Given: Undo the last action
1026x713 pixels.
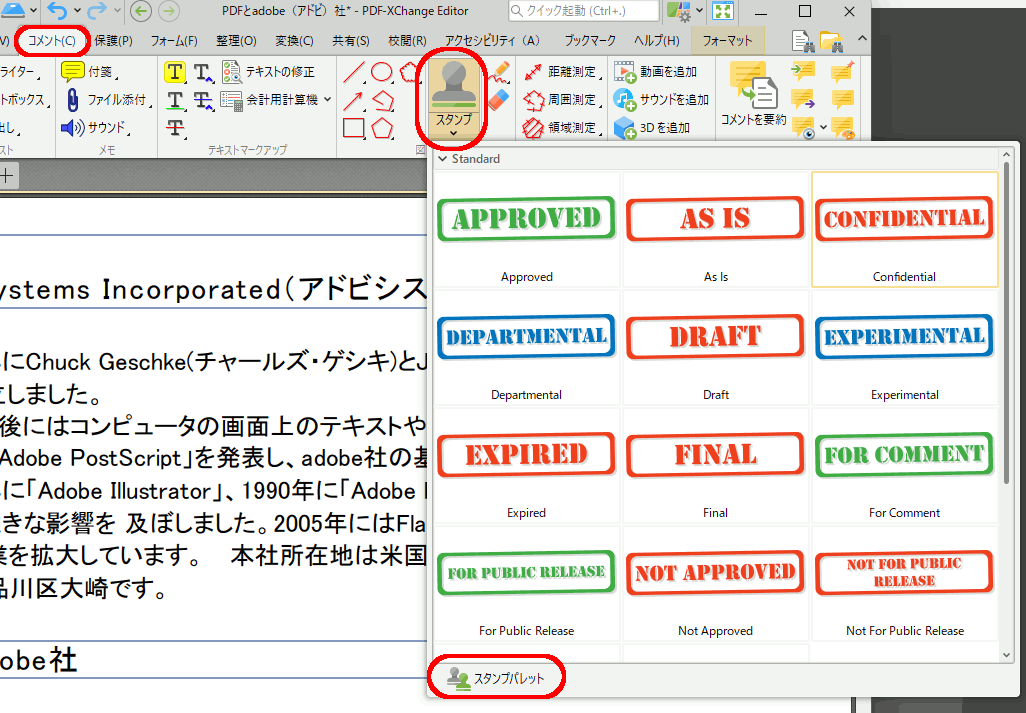Looking at the screenshot, I should coord(57,10).
